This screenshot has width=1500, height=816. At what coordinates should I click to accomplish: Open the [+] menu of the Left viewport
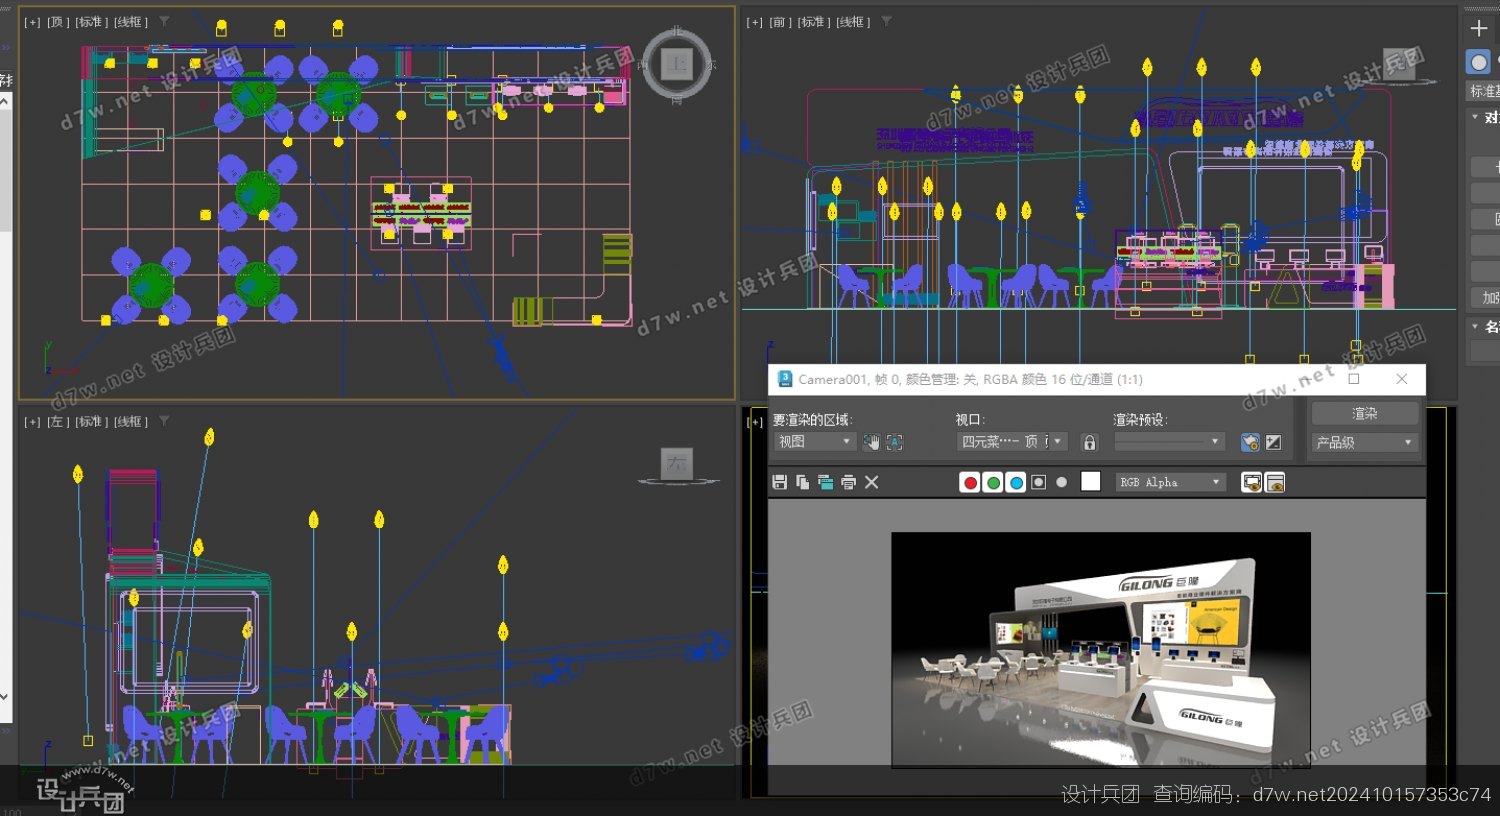32,422
